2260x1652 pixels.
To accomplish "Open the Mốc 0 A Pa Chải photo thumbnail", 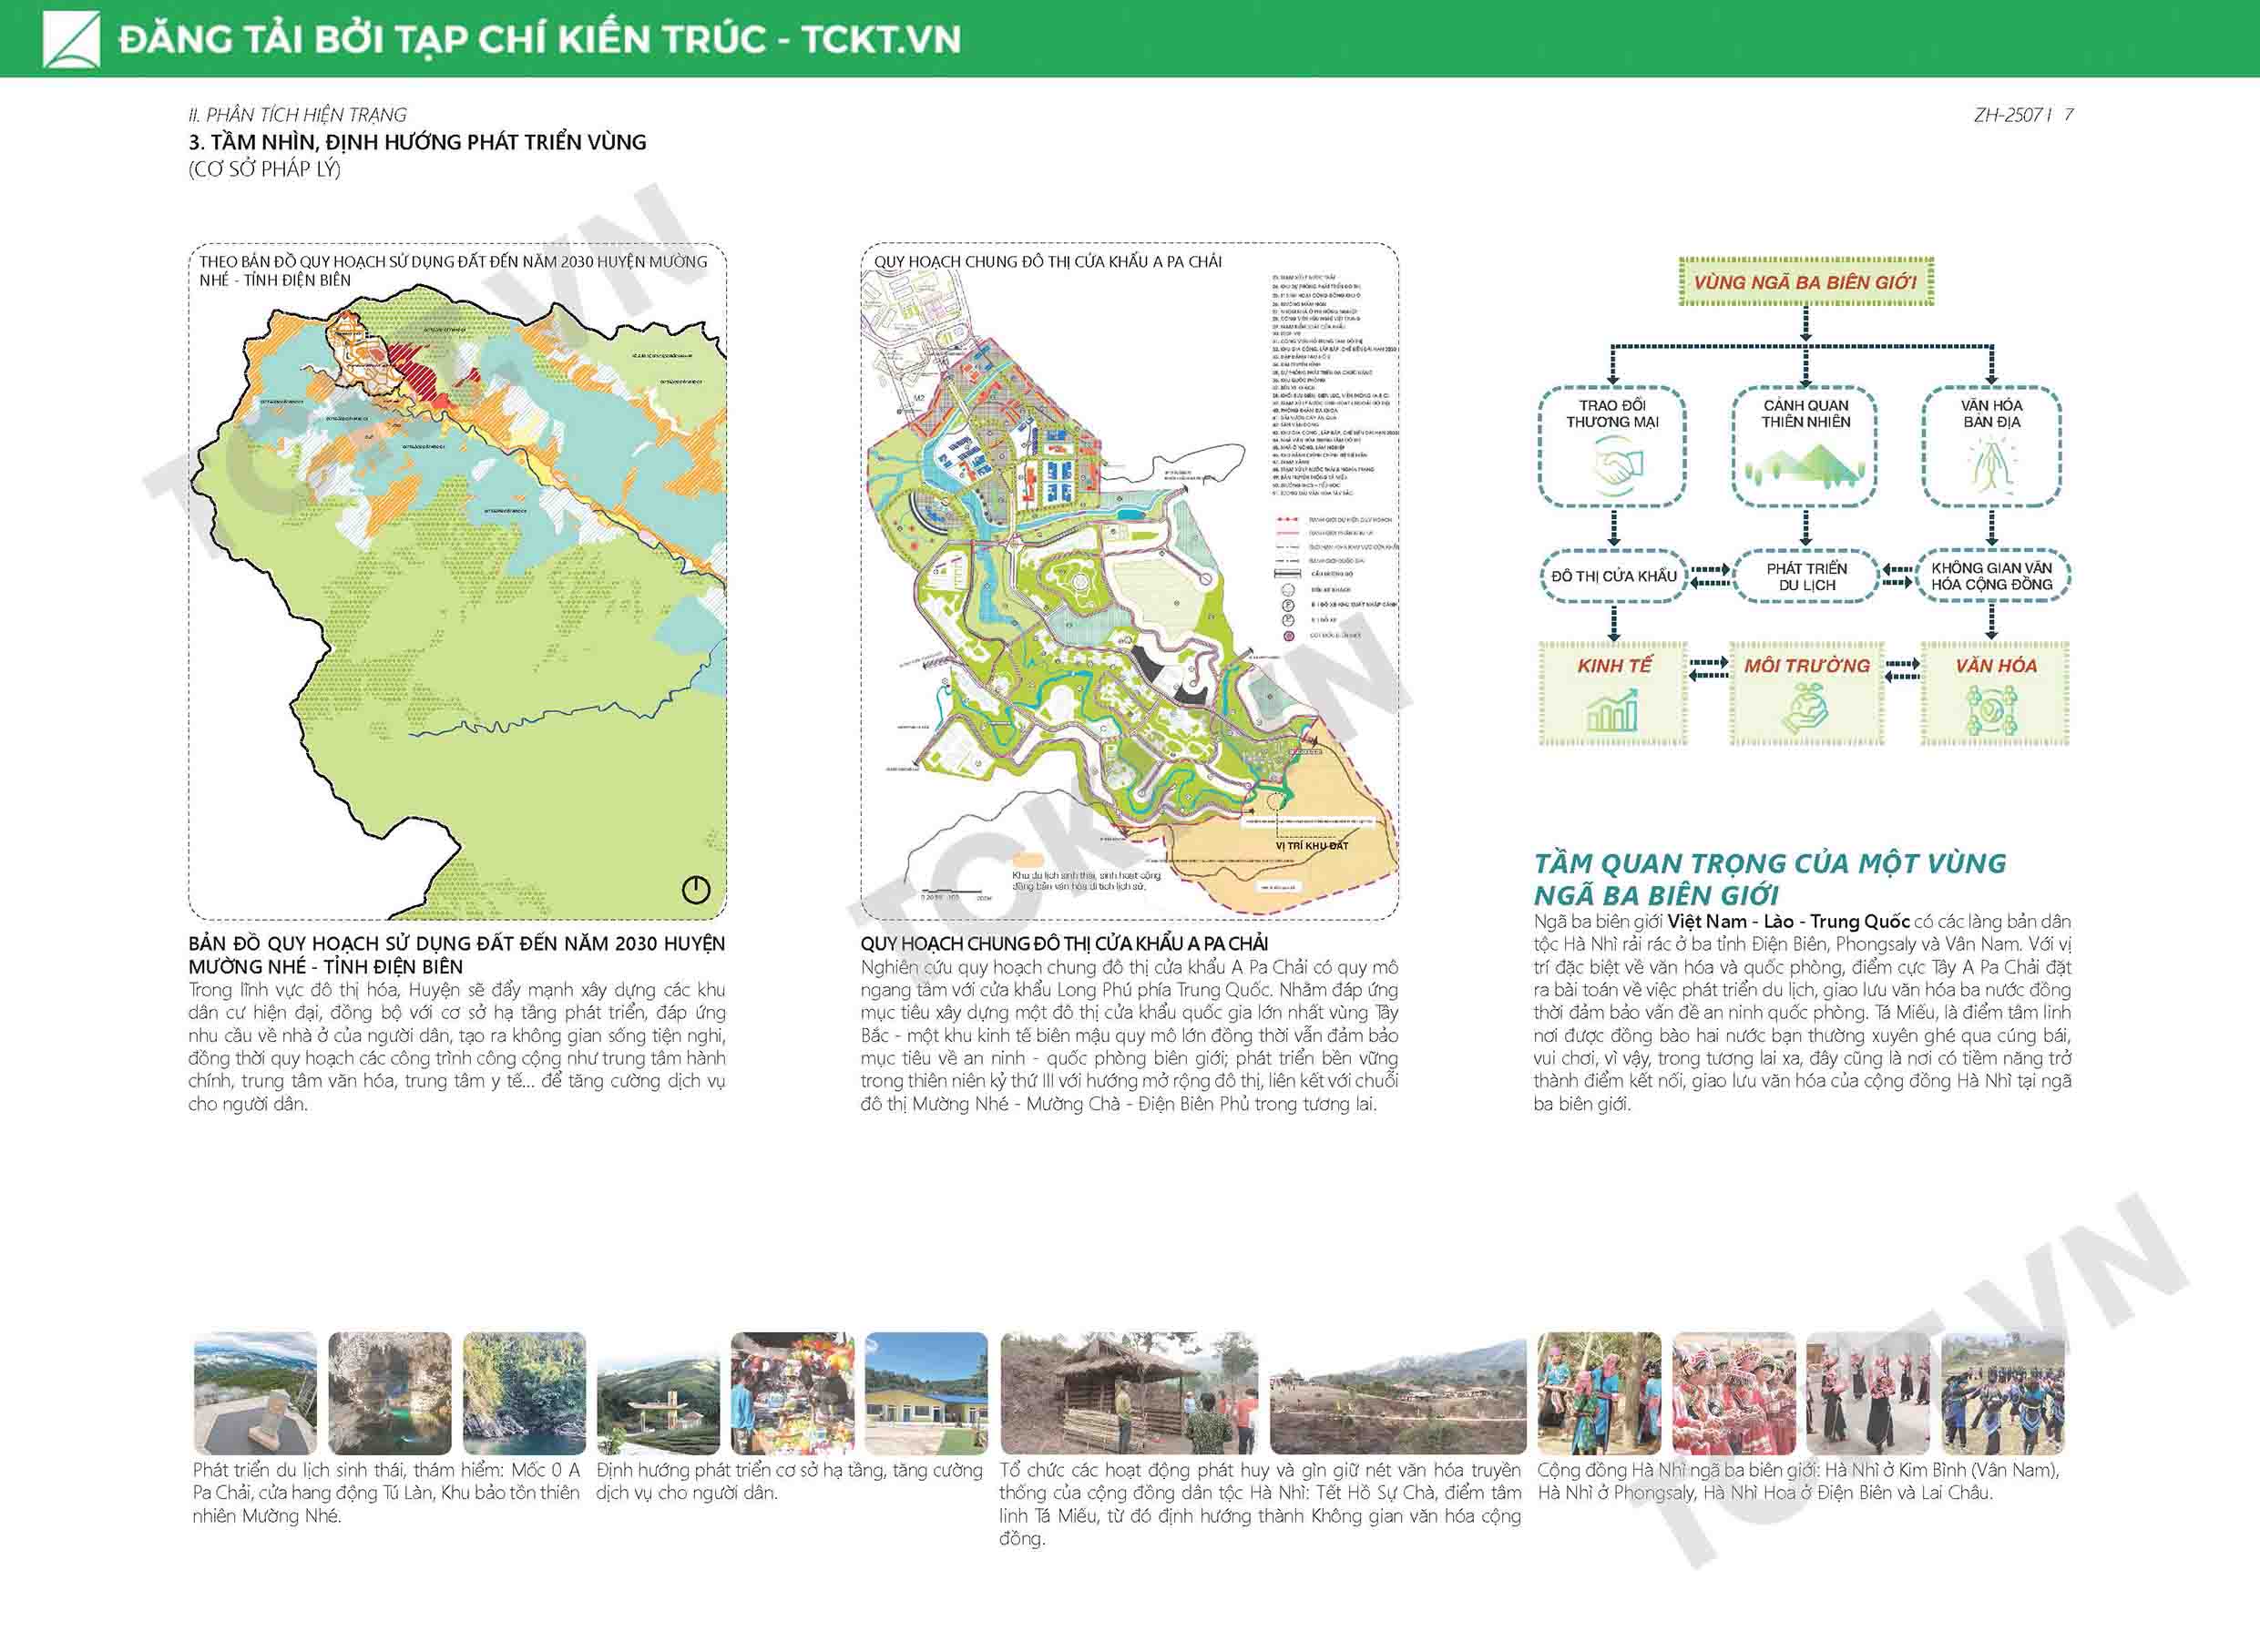I will [255, 1393].
